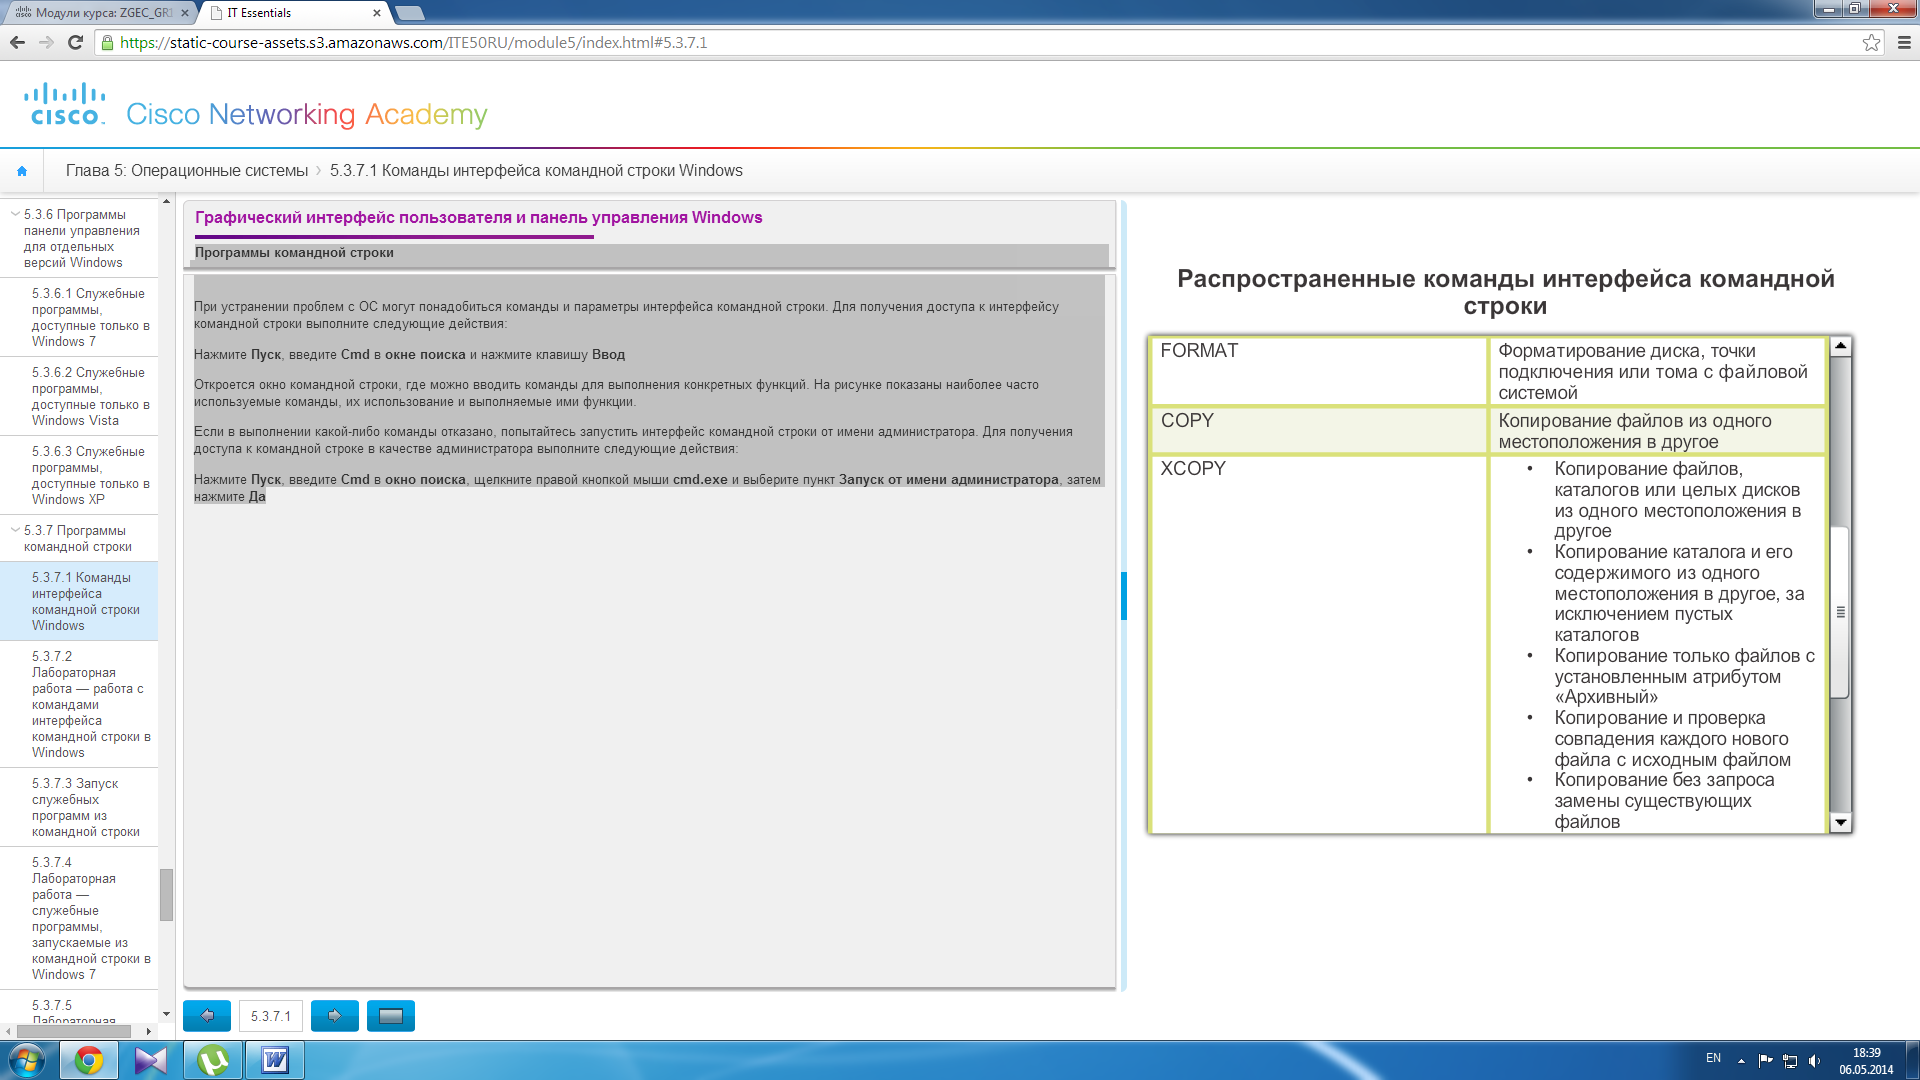Toggle the full-screen layout button next to the arrows
This screenshot has width=1920, height=1080.
[391, 1016]
